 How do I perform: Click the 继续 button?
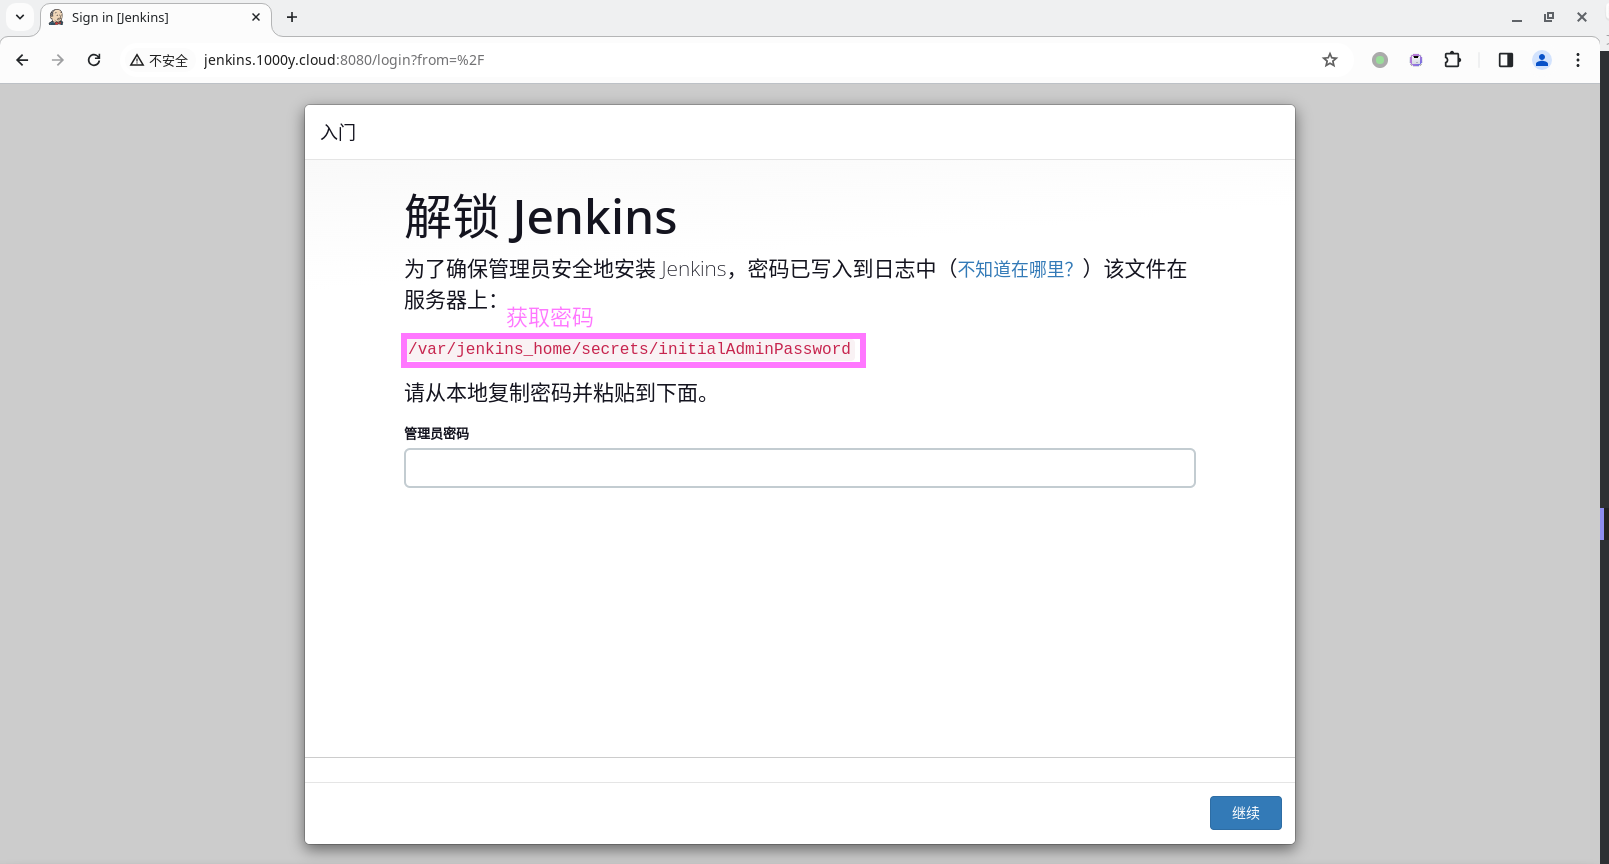(1246, 813)
